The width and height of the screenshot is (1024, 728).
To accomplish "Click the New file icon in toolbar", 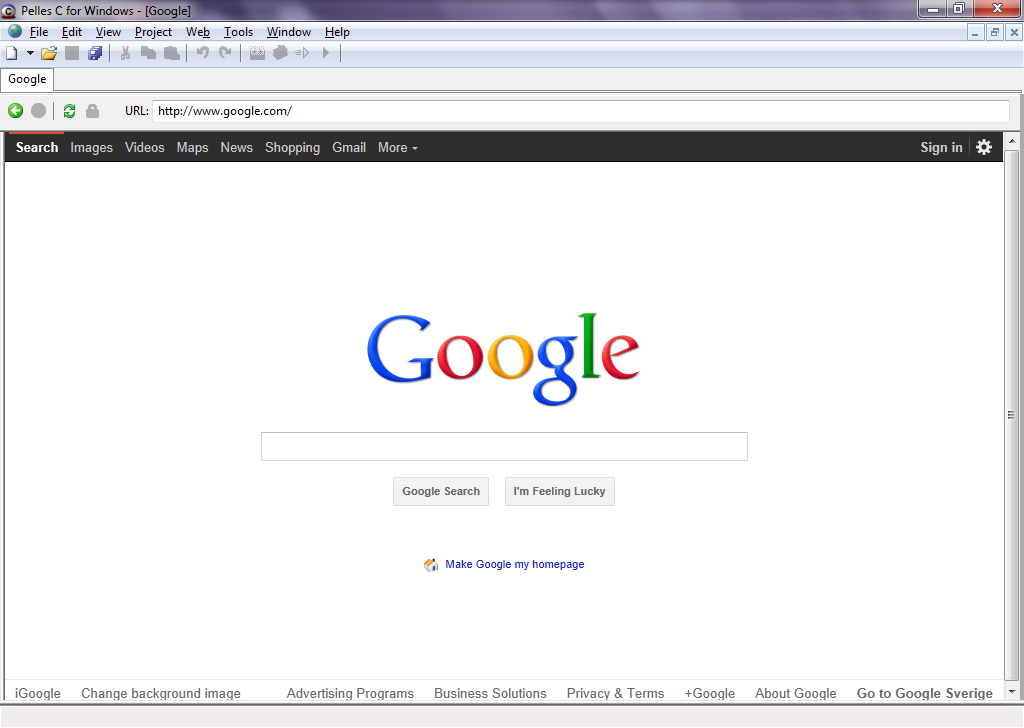I will click(12, 54).
